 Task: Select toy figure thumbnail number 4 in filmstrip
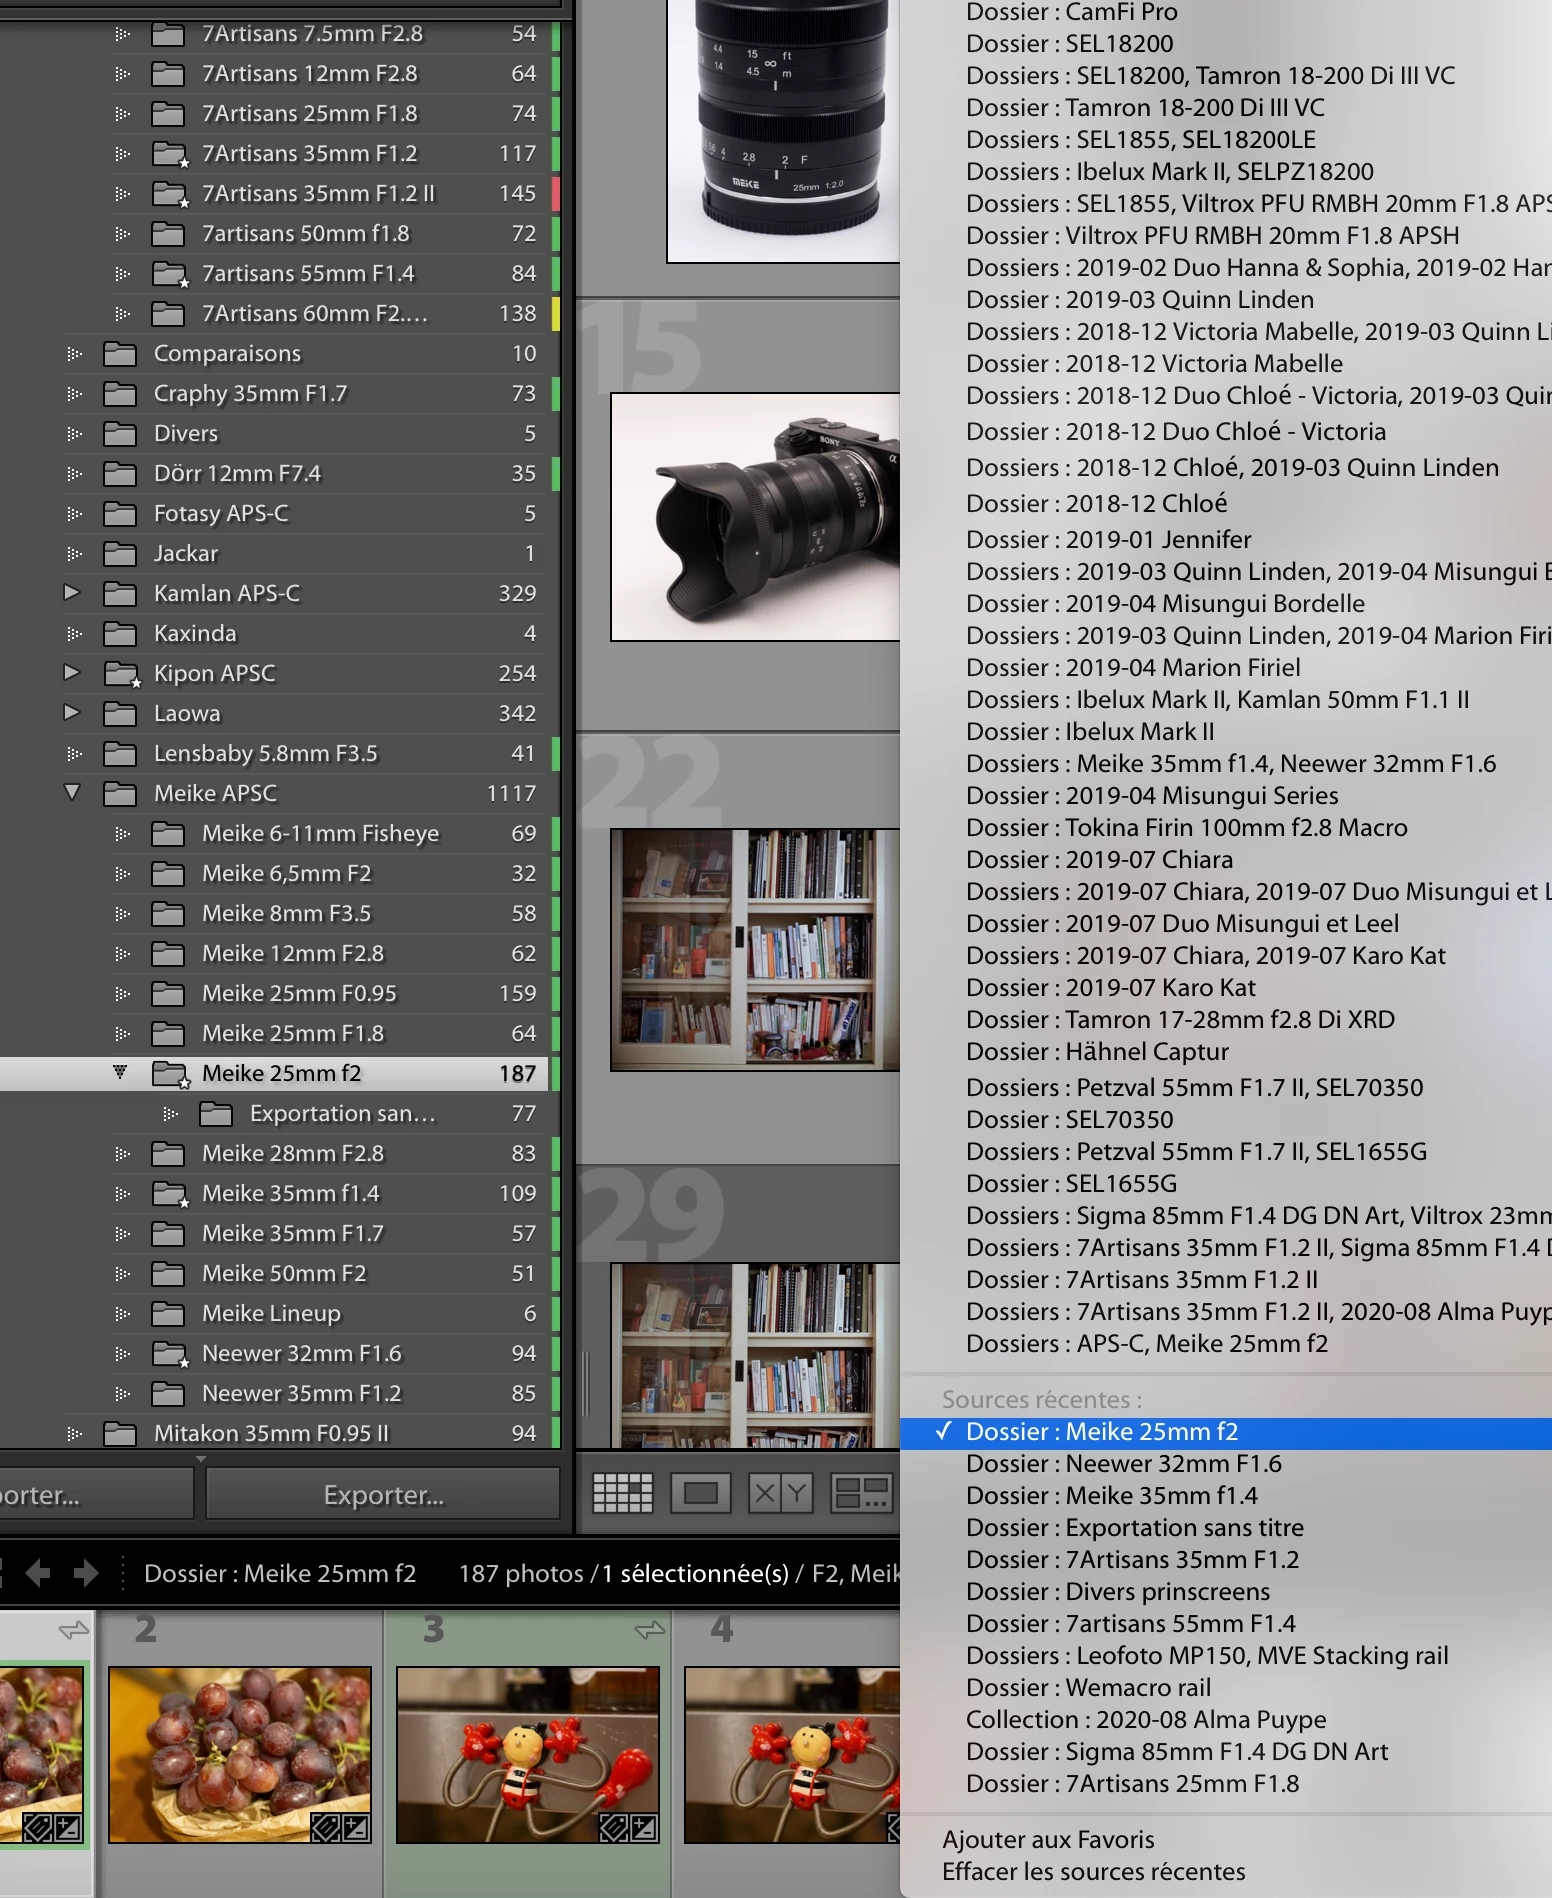(x=792, y=1754)
